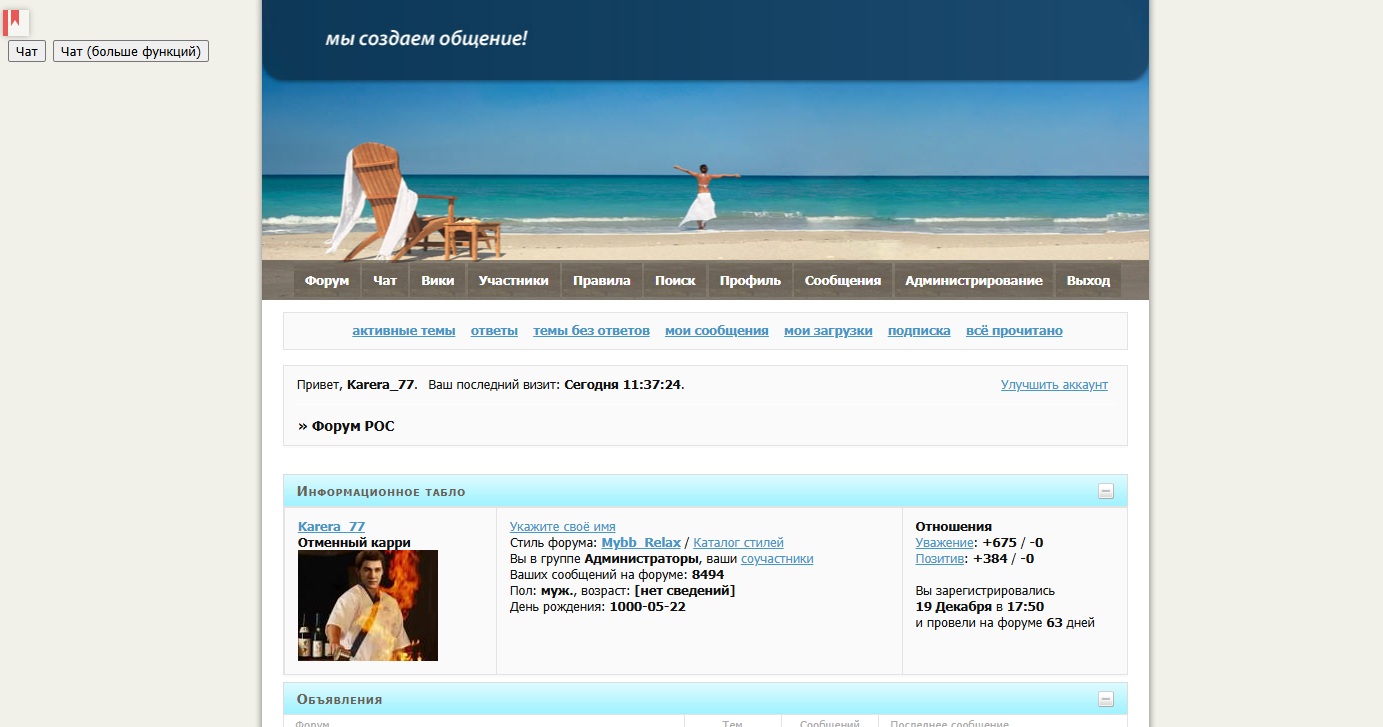Log out via Выход menu item
This screenshot has height=727, width=1383.
[1088, 281]
